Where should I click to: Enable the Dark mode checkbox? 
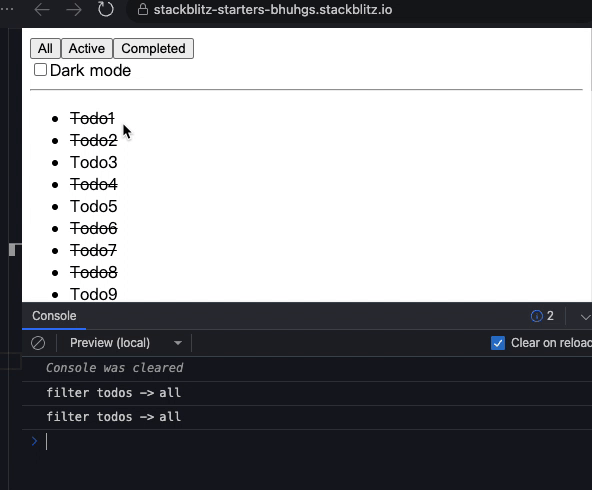pyautogui.click(x=40, y=70)
